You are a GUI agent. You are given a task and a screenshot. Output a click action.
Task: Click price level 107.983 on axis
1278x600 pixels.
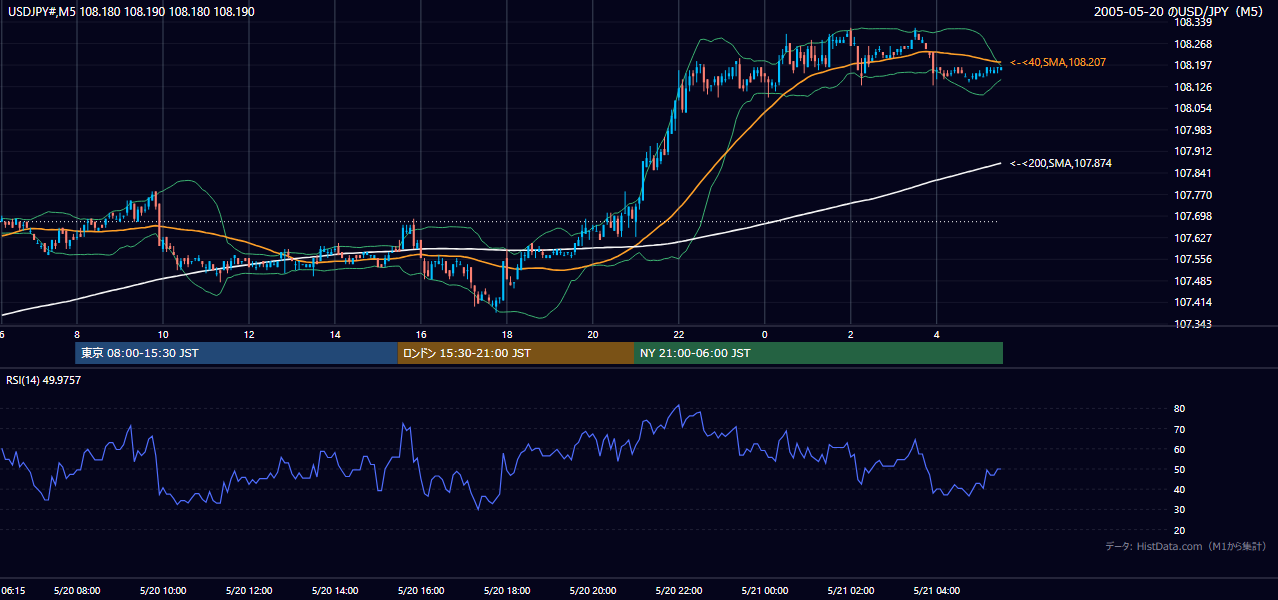tap(1193, 130)
